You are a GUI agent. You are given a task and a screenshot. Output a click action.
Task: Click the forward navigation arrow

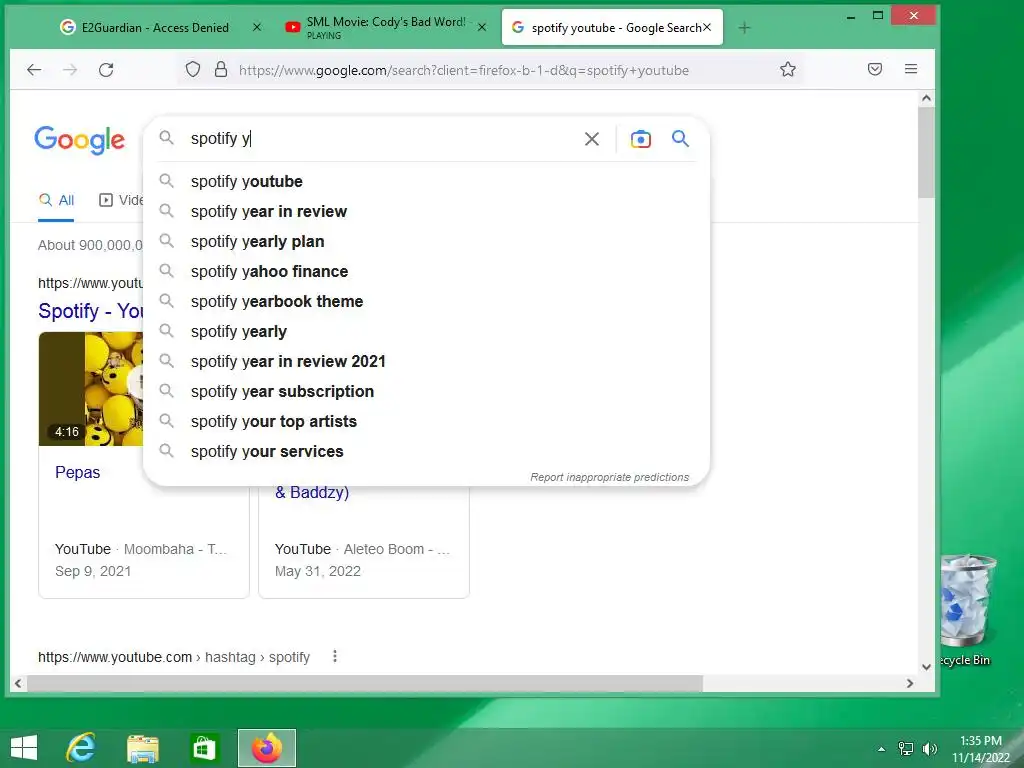click(70, 70)
